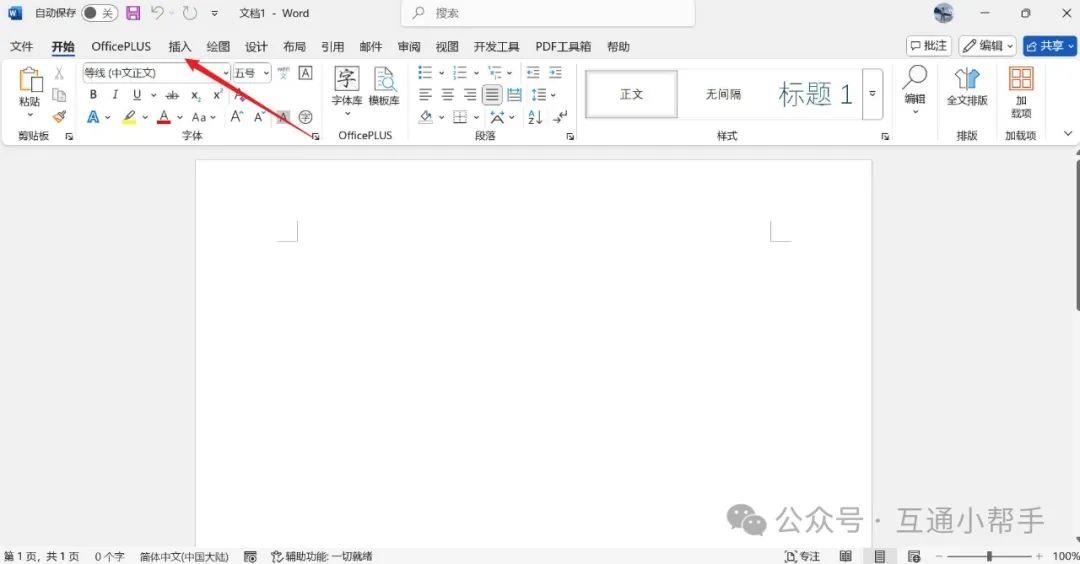This screenshot has height=564, width=1080.
Task: Align text to the right
Action: coord(470,95)
